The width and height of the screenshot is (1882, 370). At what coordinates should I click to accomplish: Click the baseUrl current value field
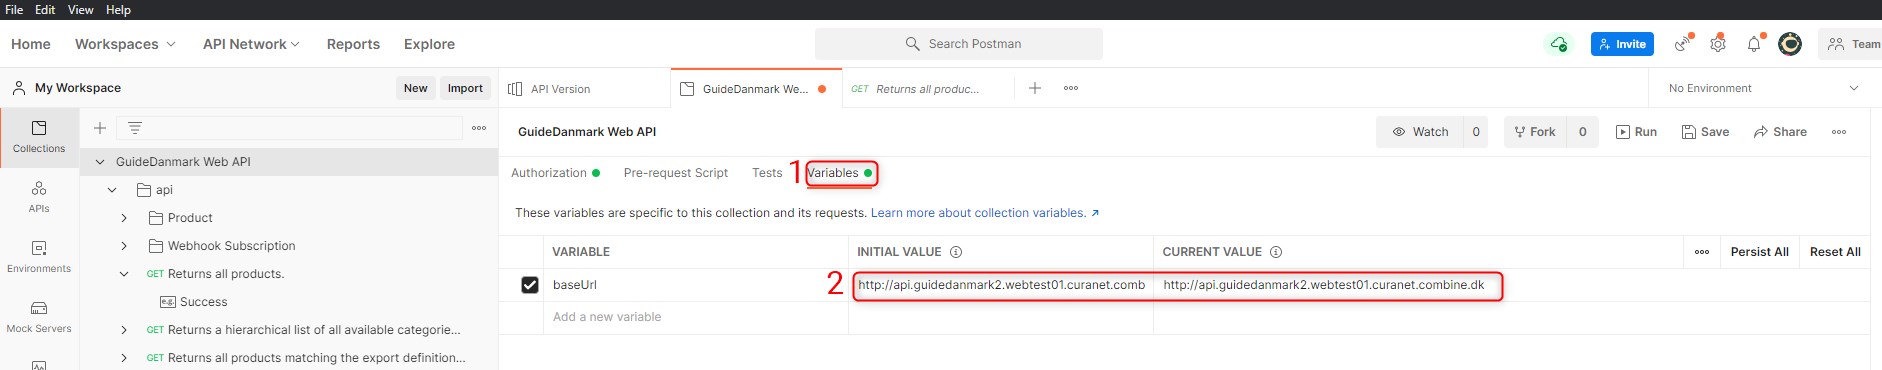pos(1418,285)
